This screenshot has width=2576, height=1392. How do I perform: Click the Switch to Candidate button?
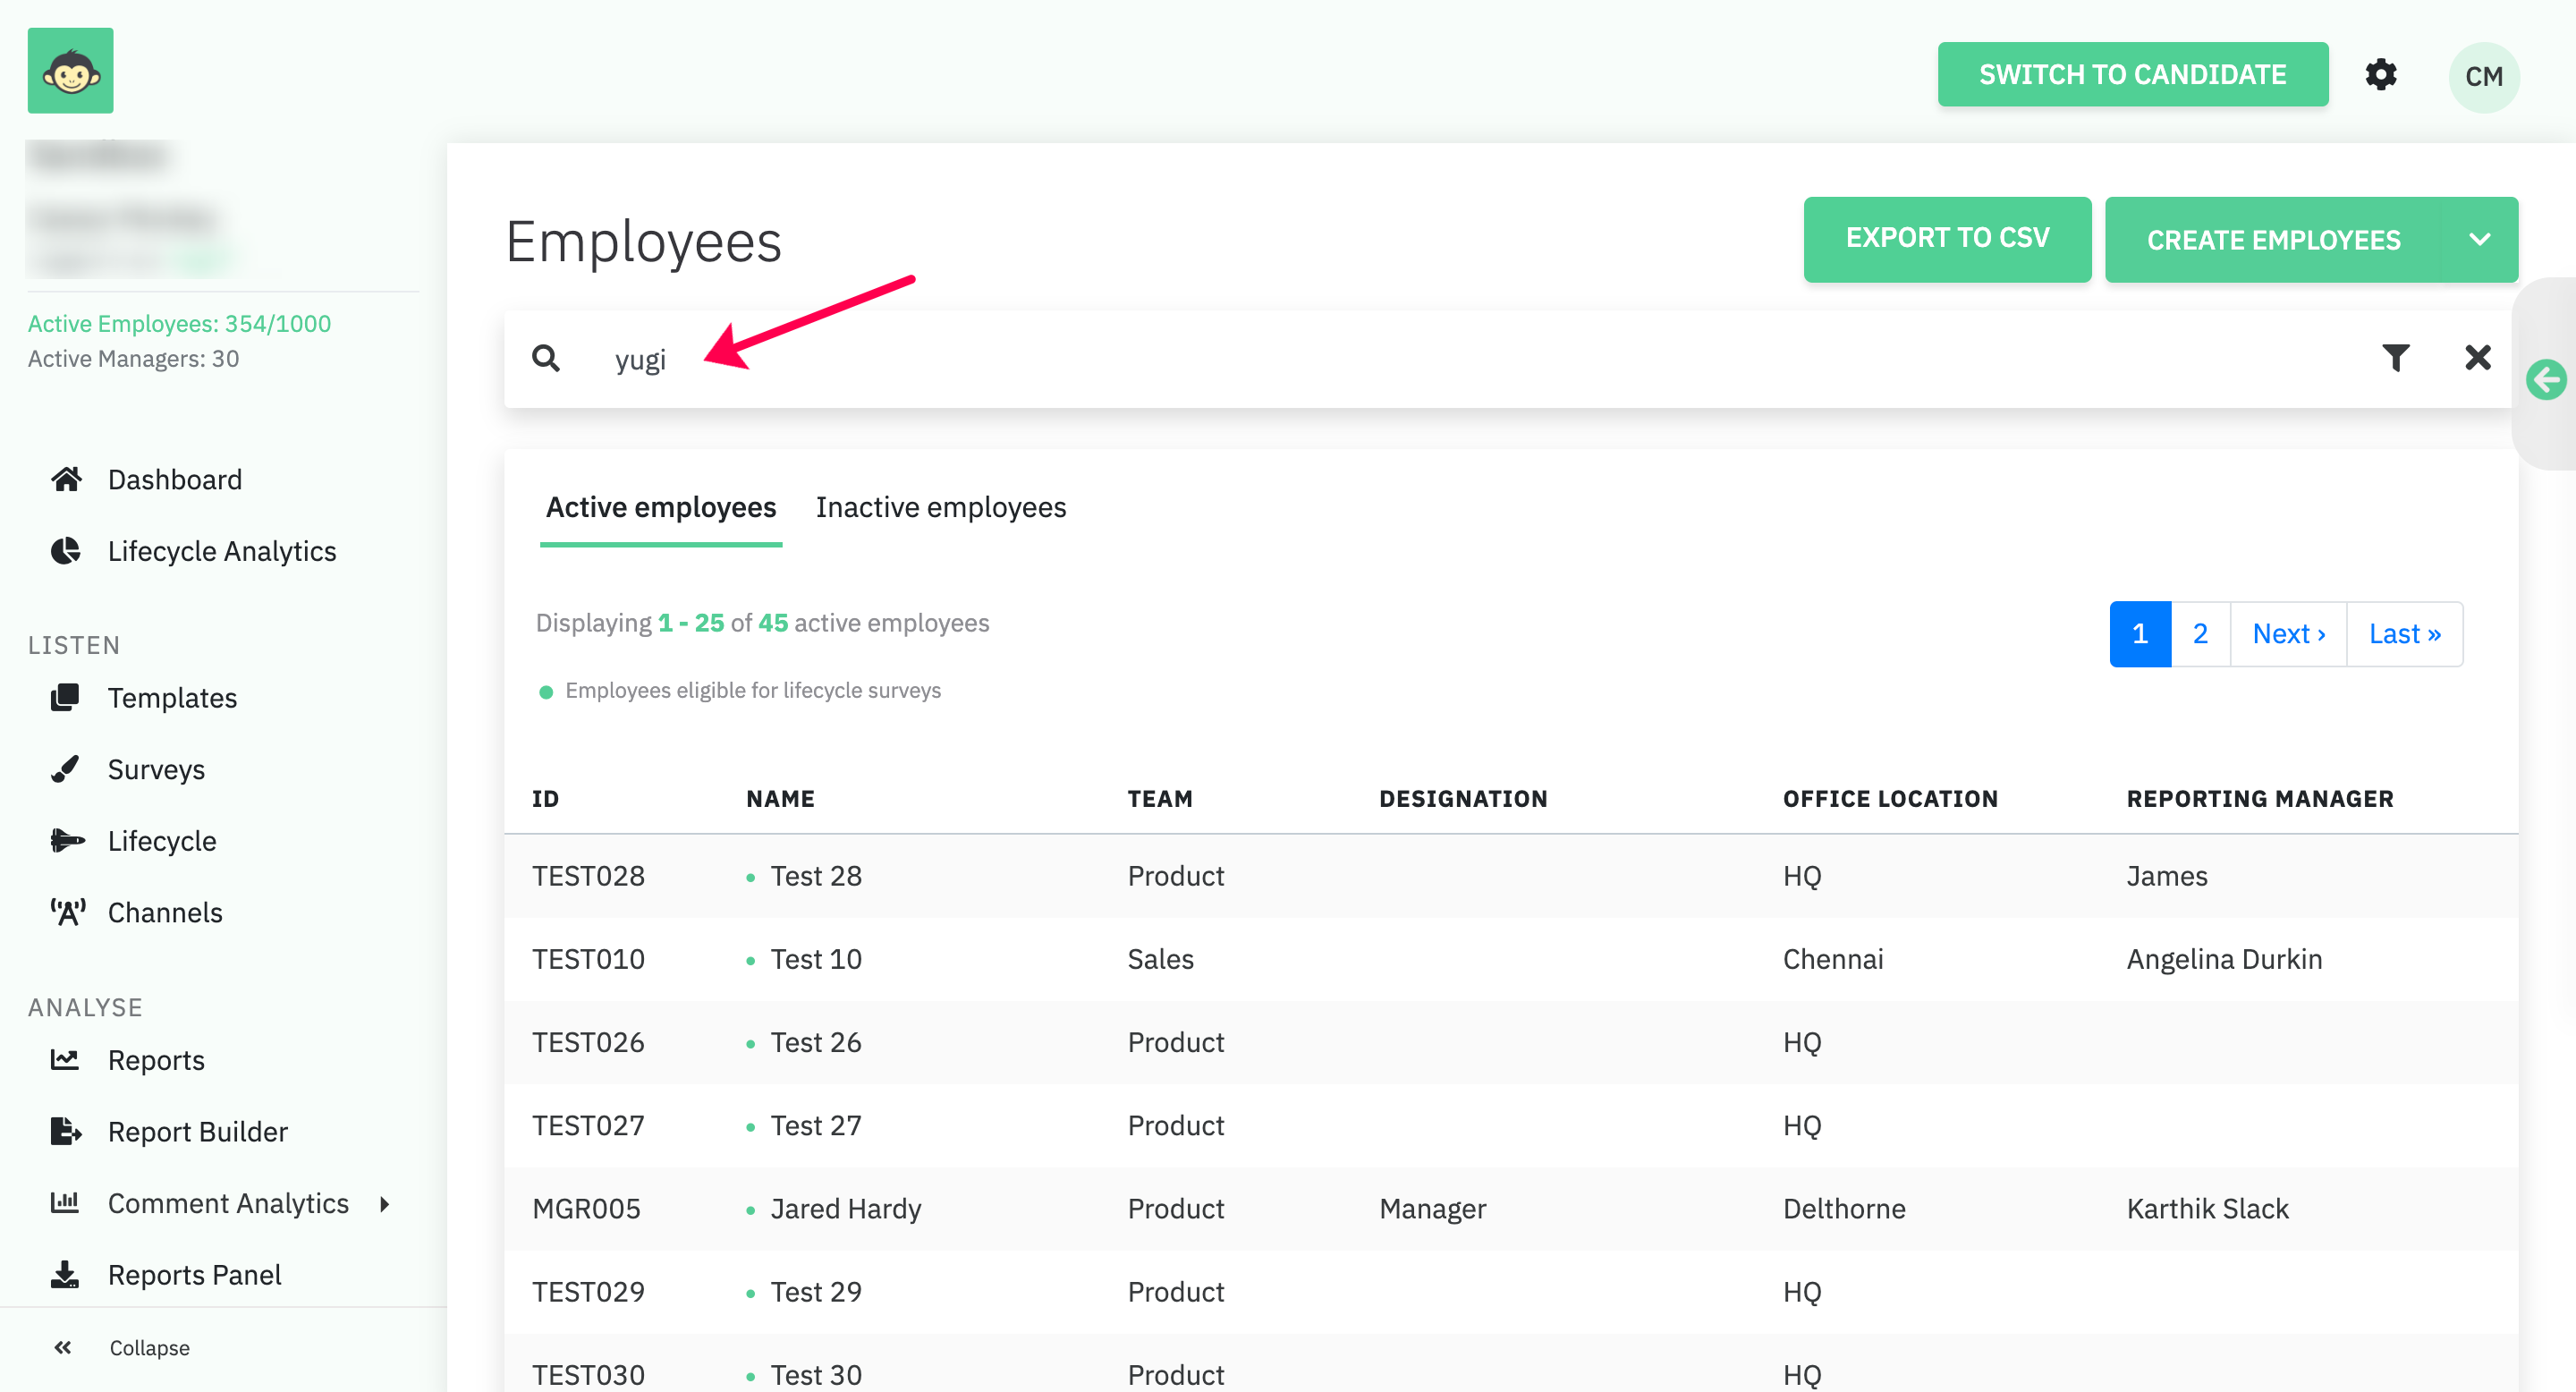2132,75
